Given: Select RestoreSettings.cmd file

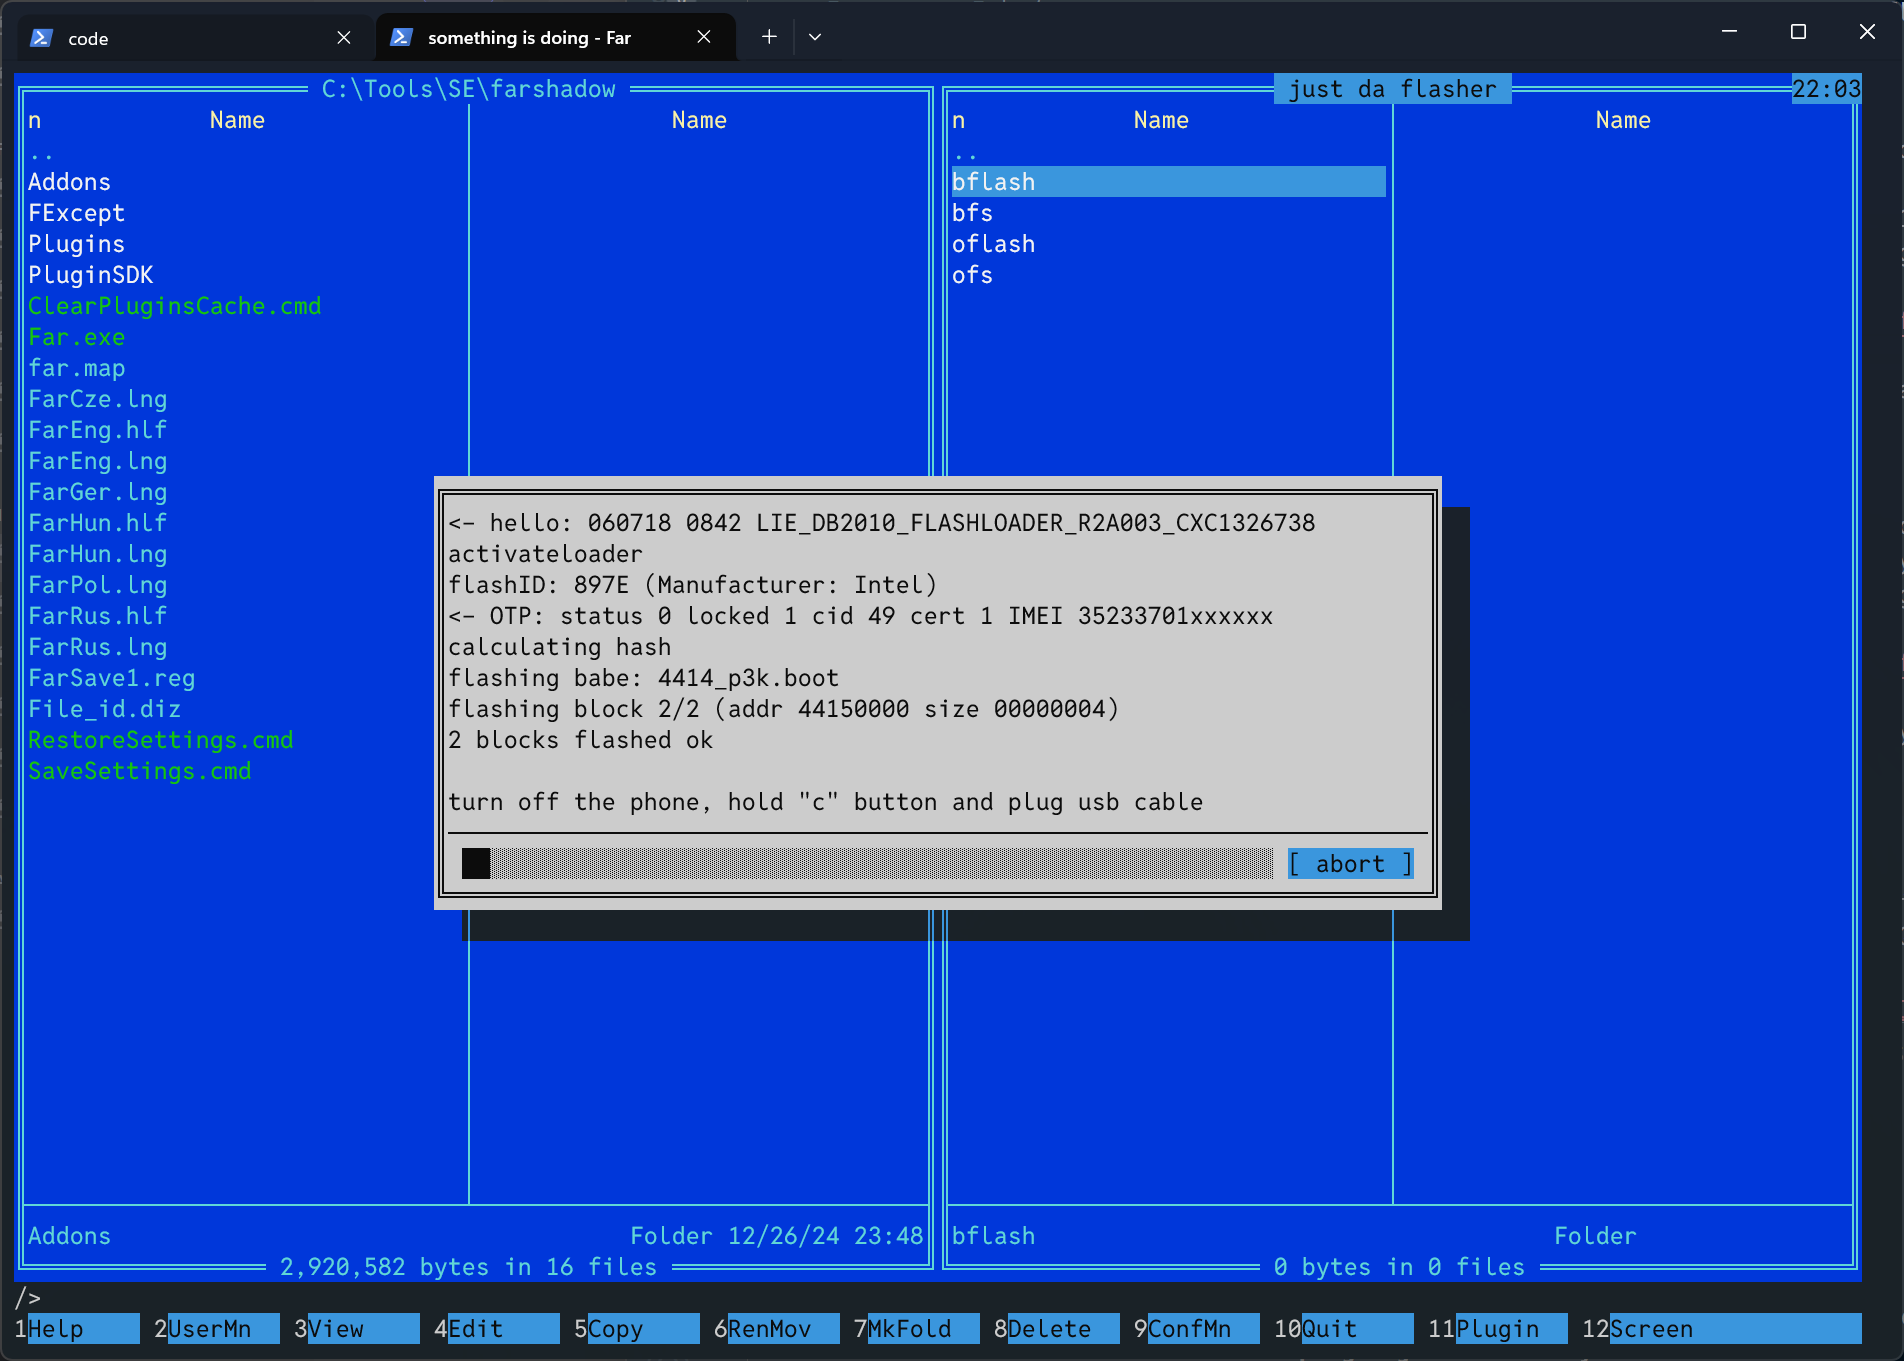Looking at the screenshot, I should point(160,740).
